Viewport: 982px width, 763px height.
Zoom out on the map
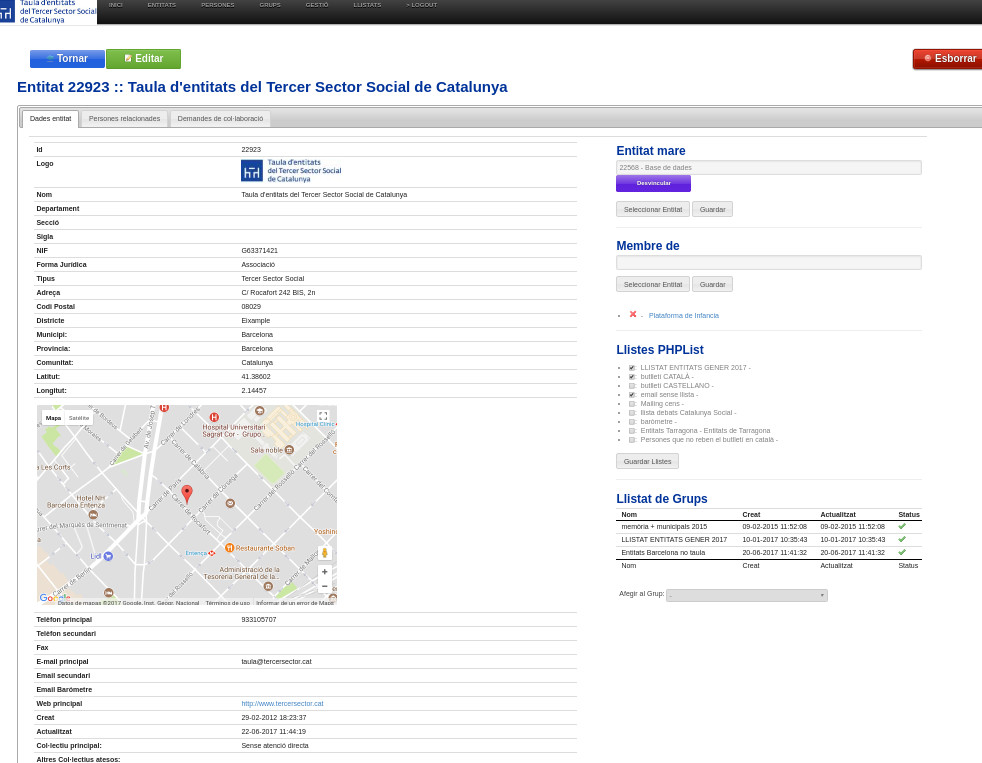click(x=324, y=586)
